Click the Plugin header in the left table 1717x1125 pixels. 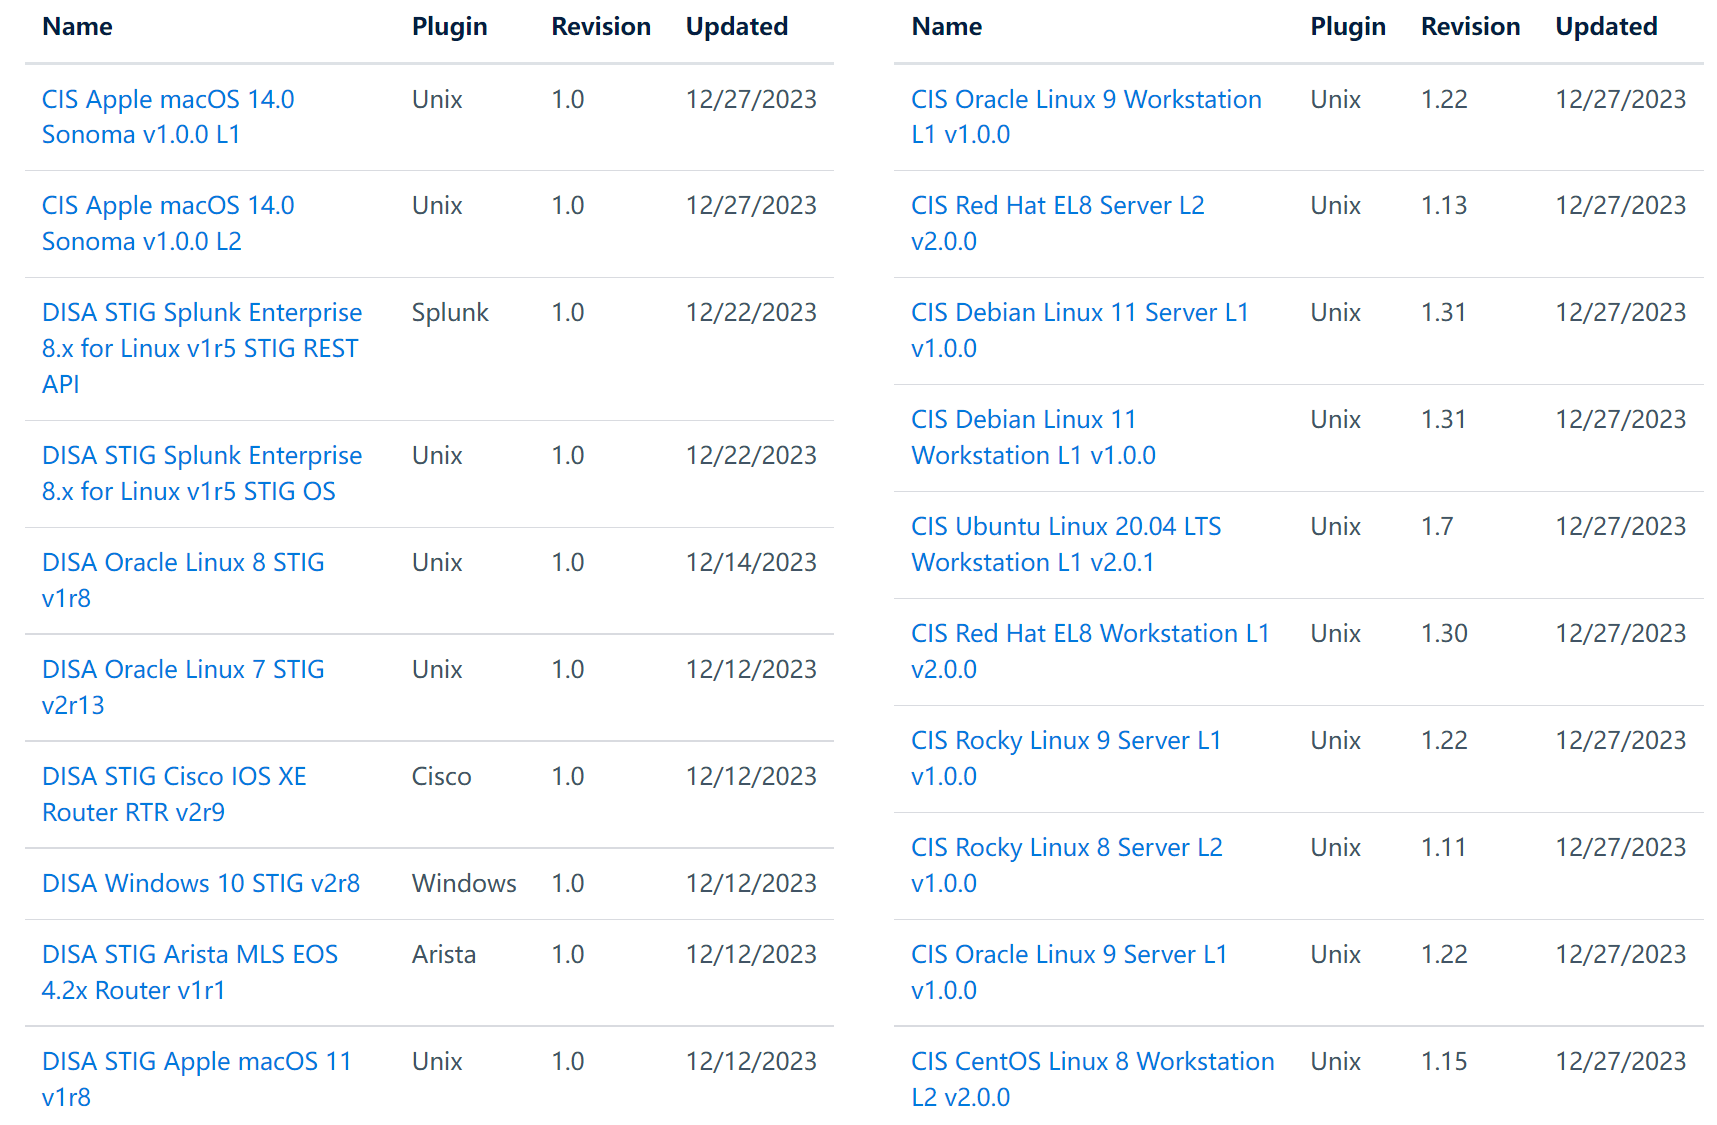(450, 27)
